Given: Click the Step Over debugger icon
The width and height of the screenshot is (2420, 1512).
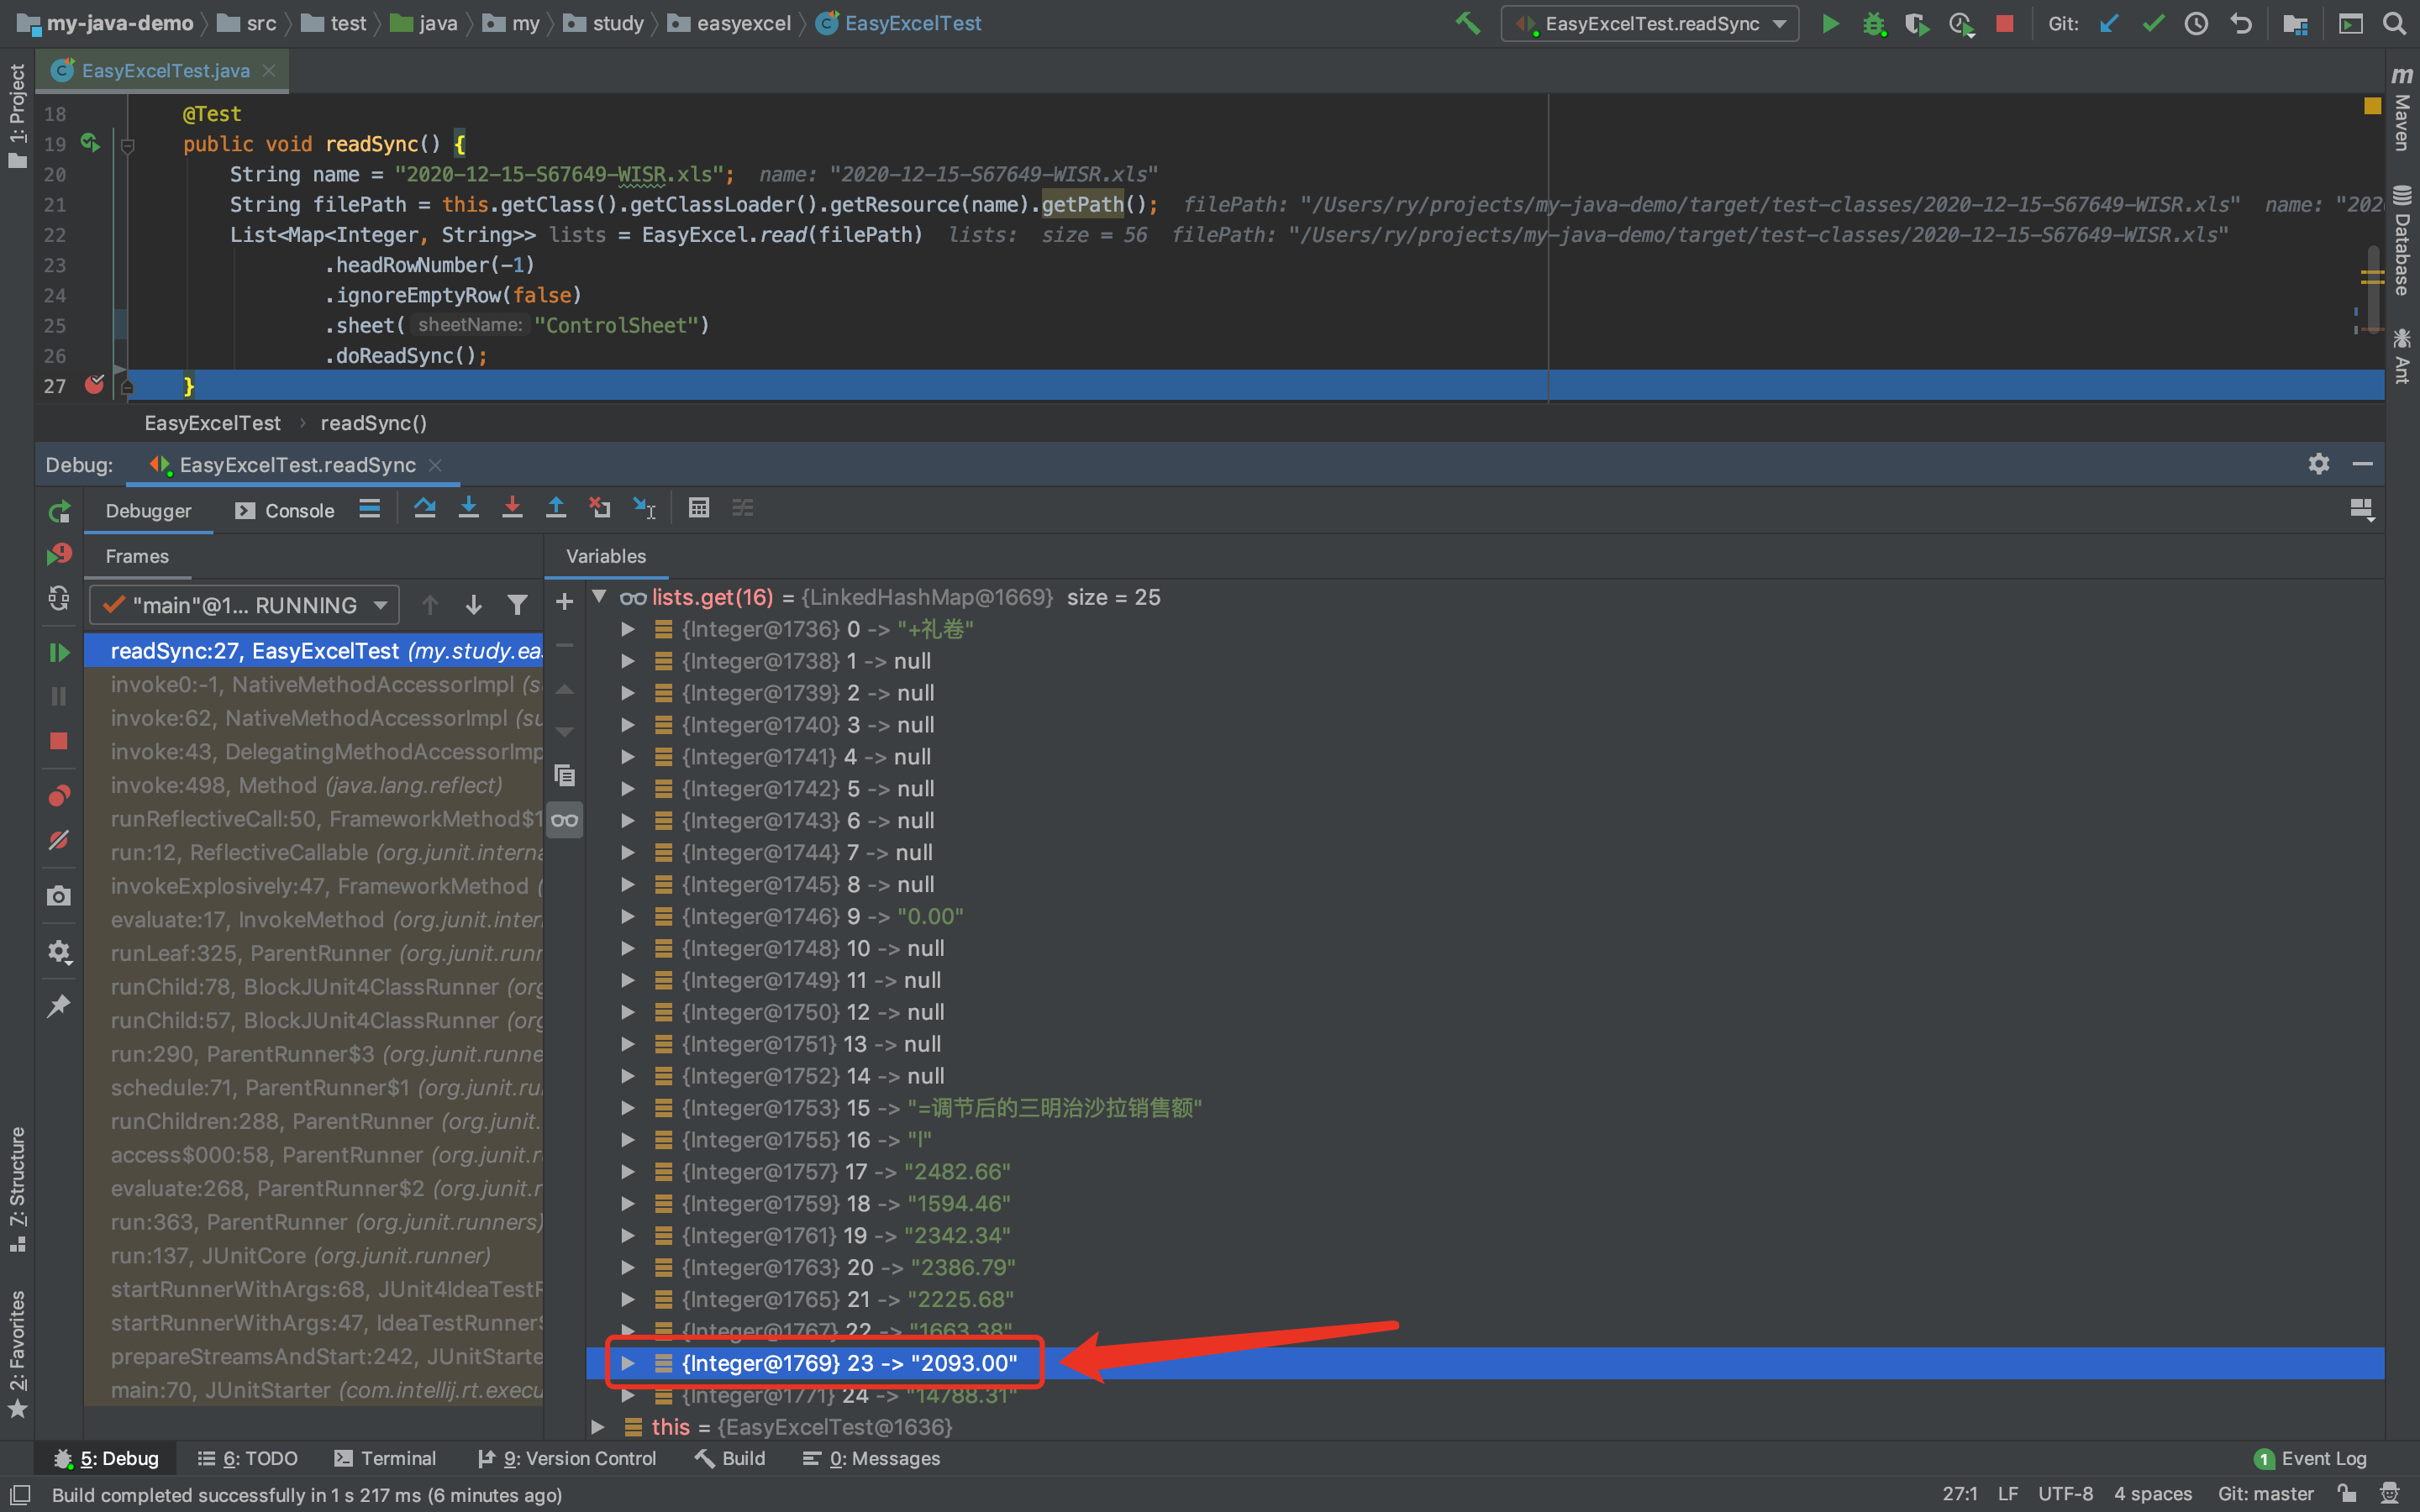Looking at the screenshot, I should coord(424,508).
